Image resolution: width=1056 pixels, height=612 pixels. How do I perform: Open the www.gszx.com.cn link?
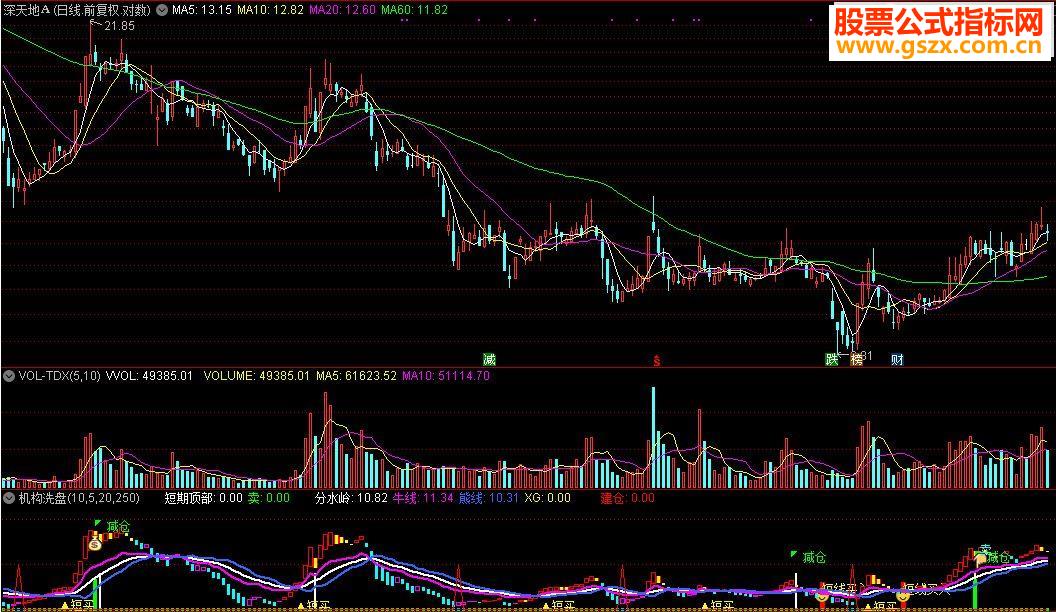(939, 46)
